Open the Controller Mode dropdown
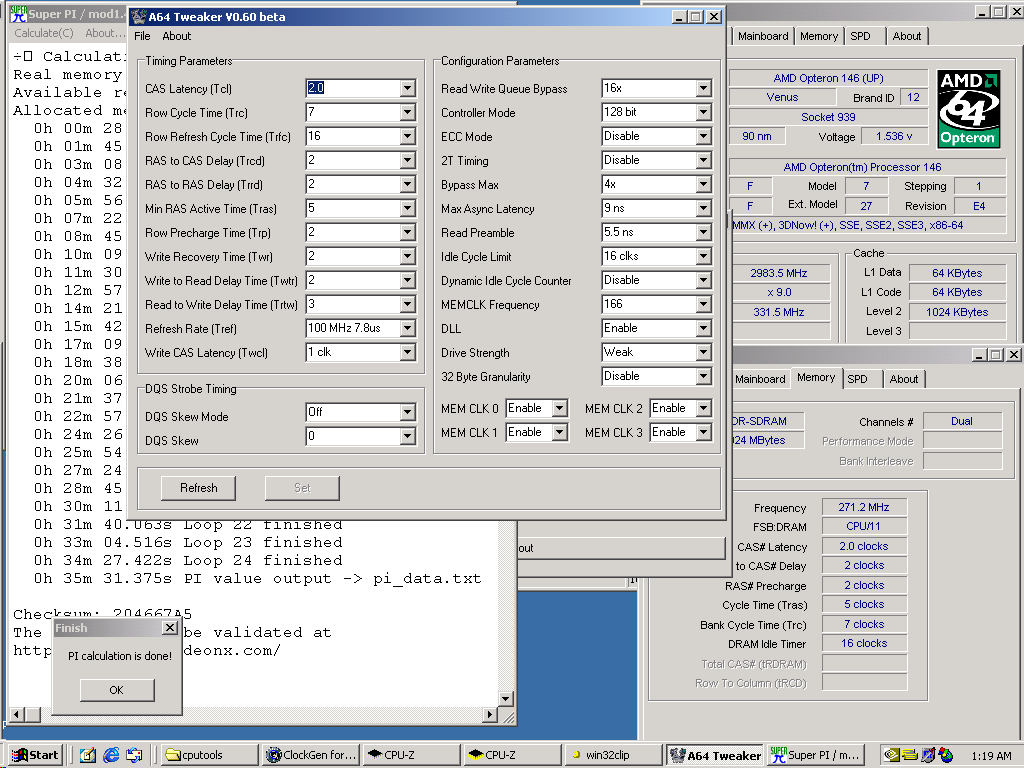Screen dimensions: 1024x768 click(703, 112)
